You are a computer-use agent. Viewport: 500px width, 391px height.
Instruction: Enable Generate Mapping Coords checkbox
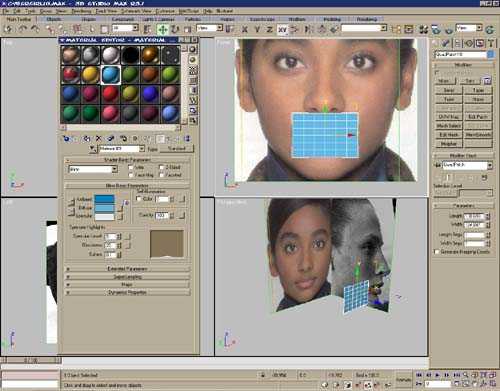coord(437,252)
